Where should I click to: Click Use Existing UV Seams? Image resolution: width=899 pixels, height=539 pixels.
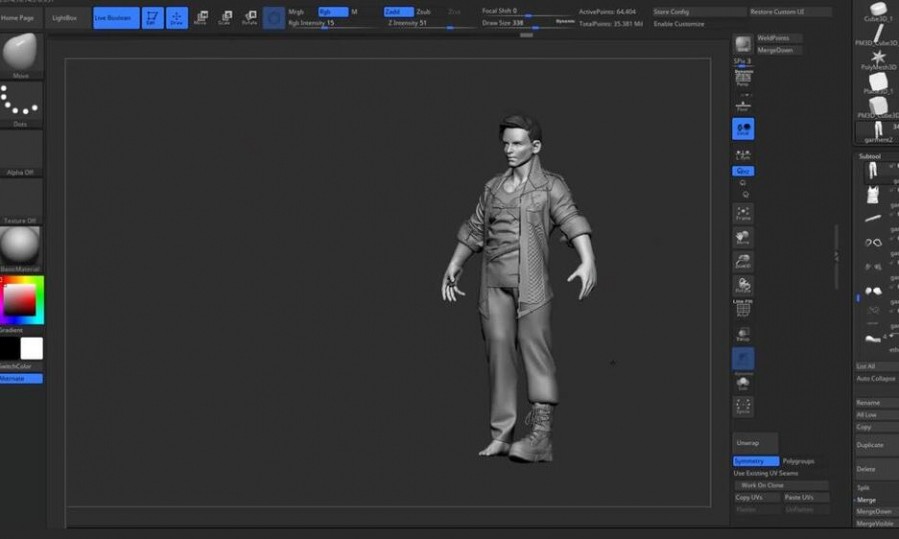pyautogui.click(x=766, y=473)
